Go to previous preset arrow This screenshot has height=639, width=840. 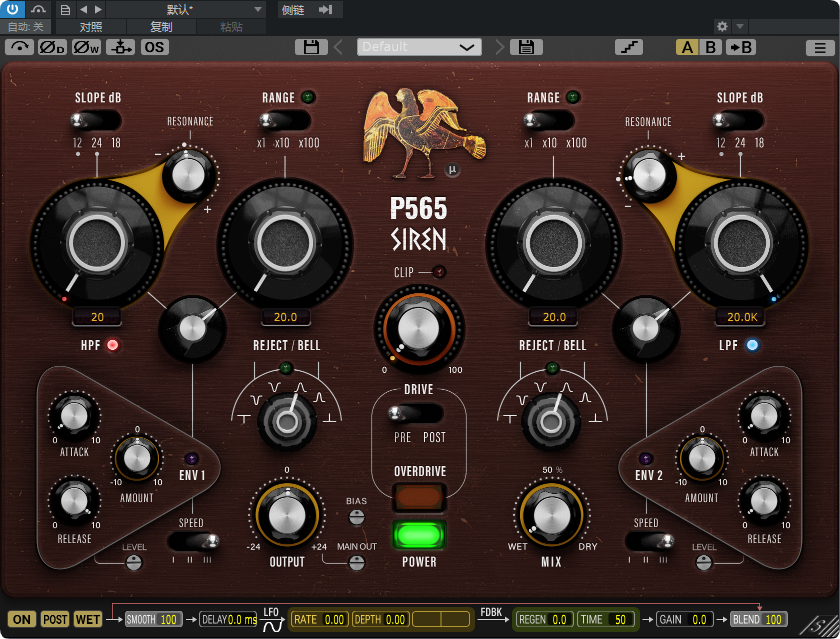(339, 47)
